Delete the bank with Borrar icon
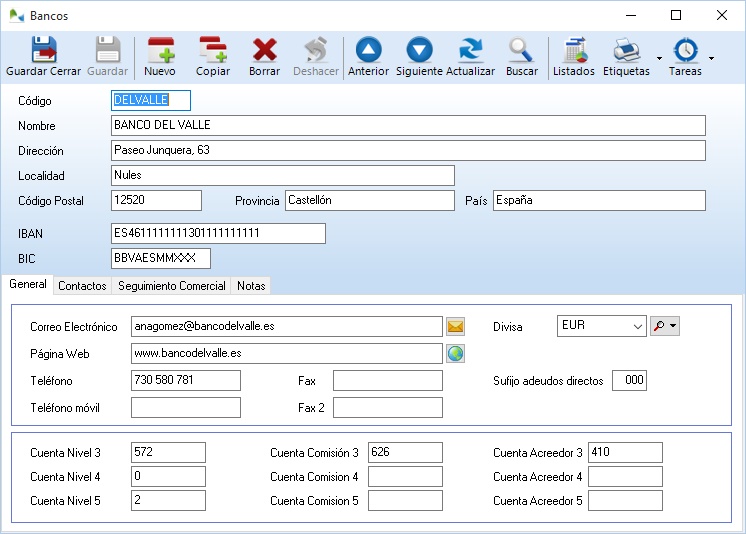The width and height of the screenshot is (746, 534). [x=264, y=57]
